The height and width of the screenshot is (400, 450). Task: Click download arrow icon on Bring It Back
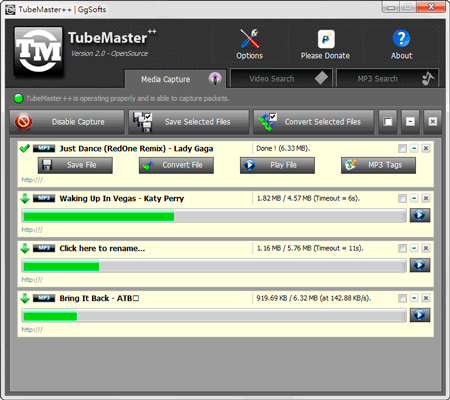[25, 298]
